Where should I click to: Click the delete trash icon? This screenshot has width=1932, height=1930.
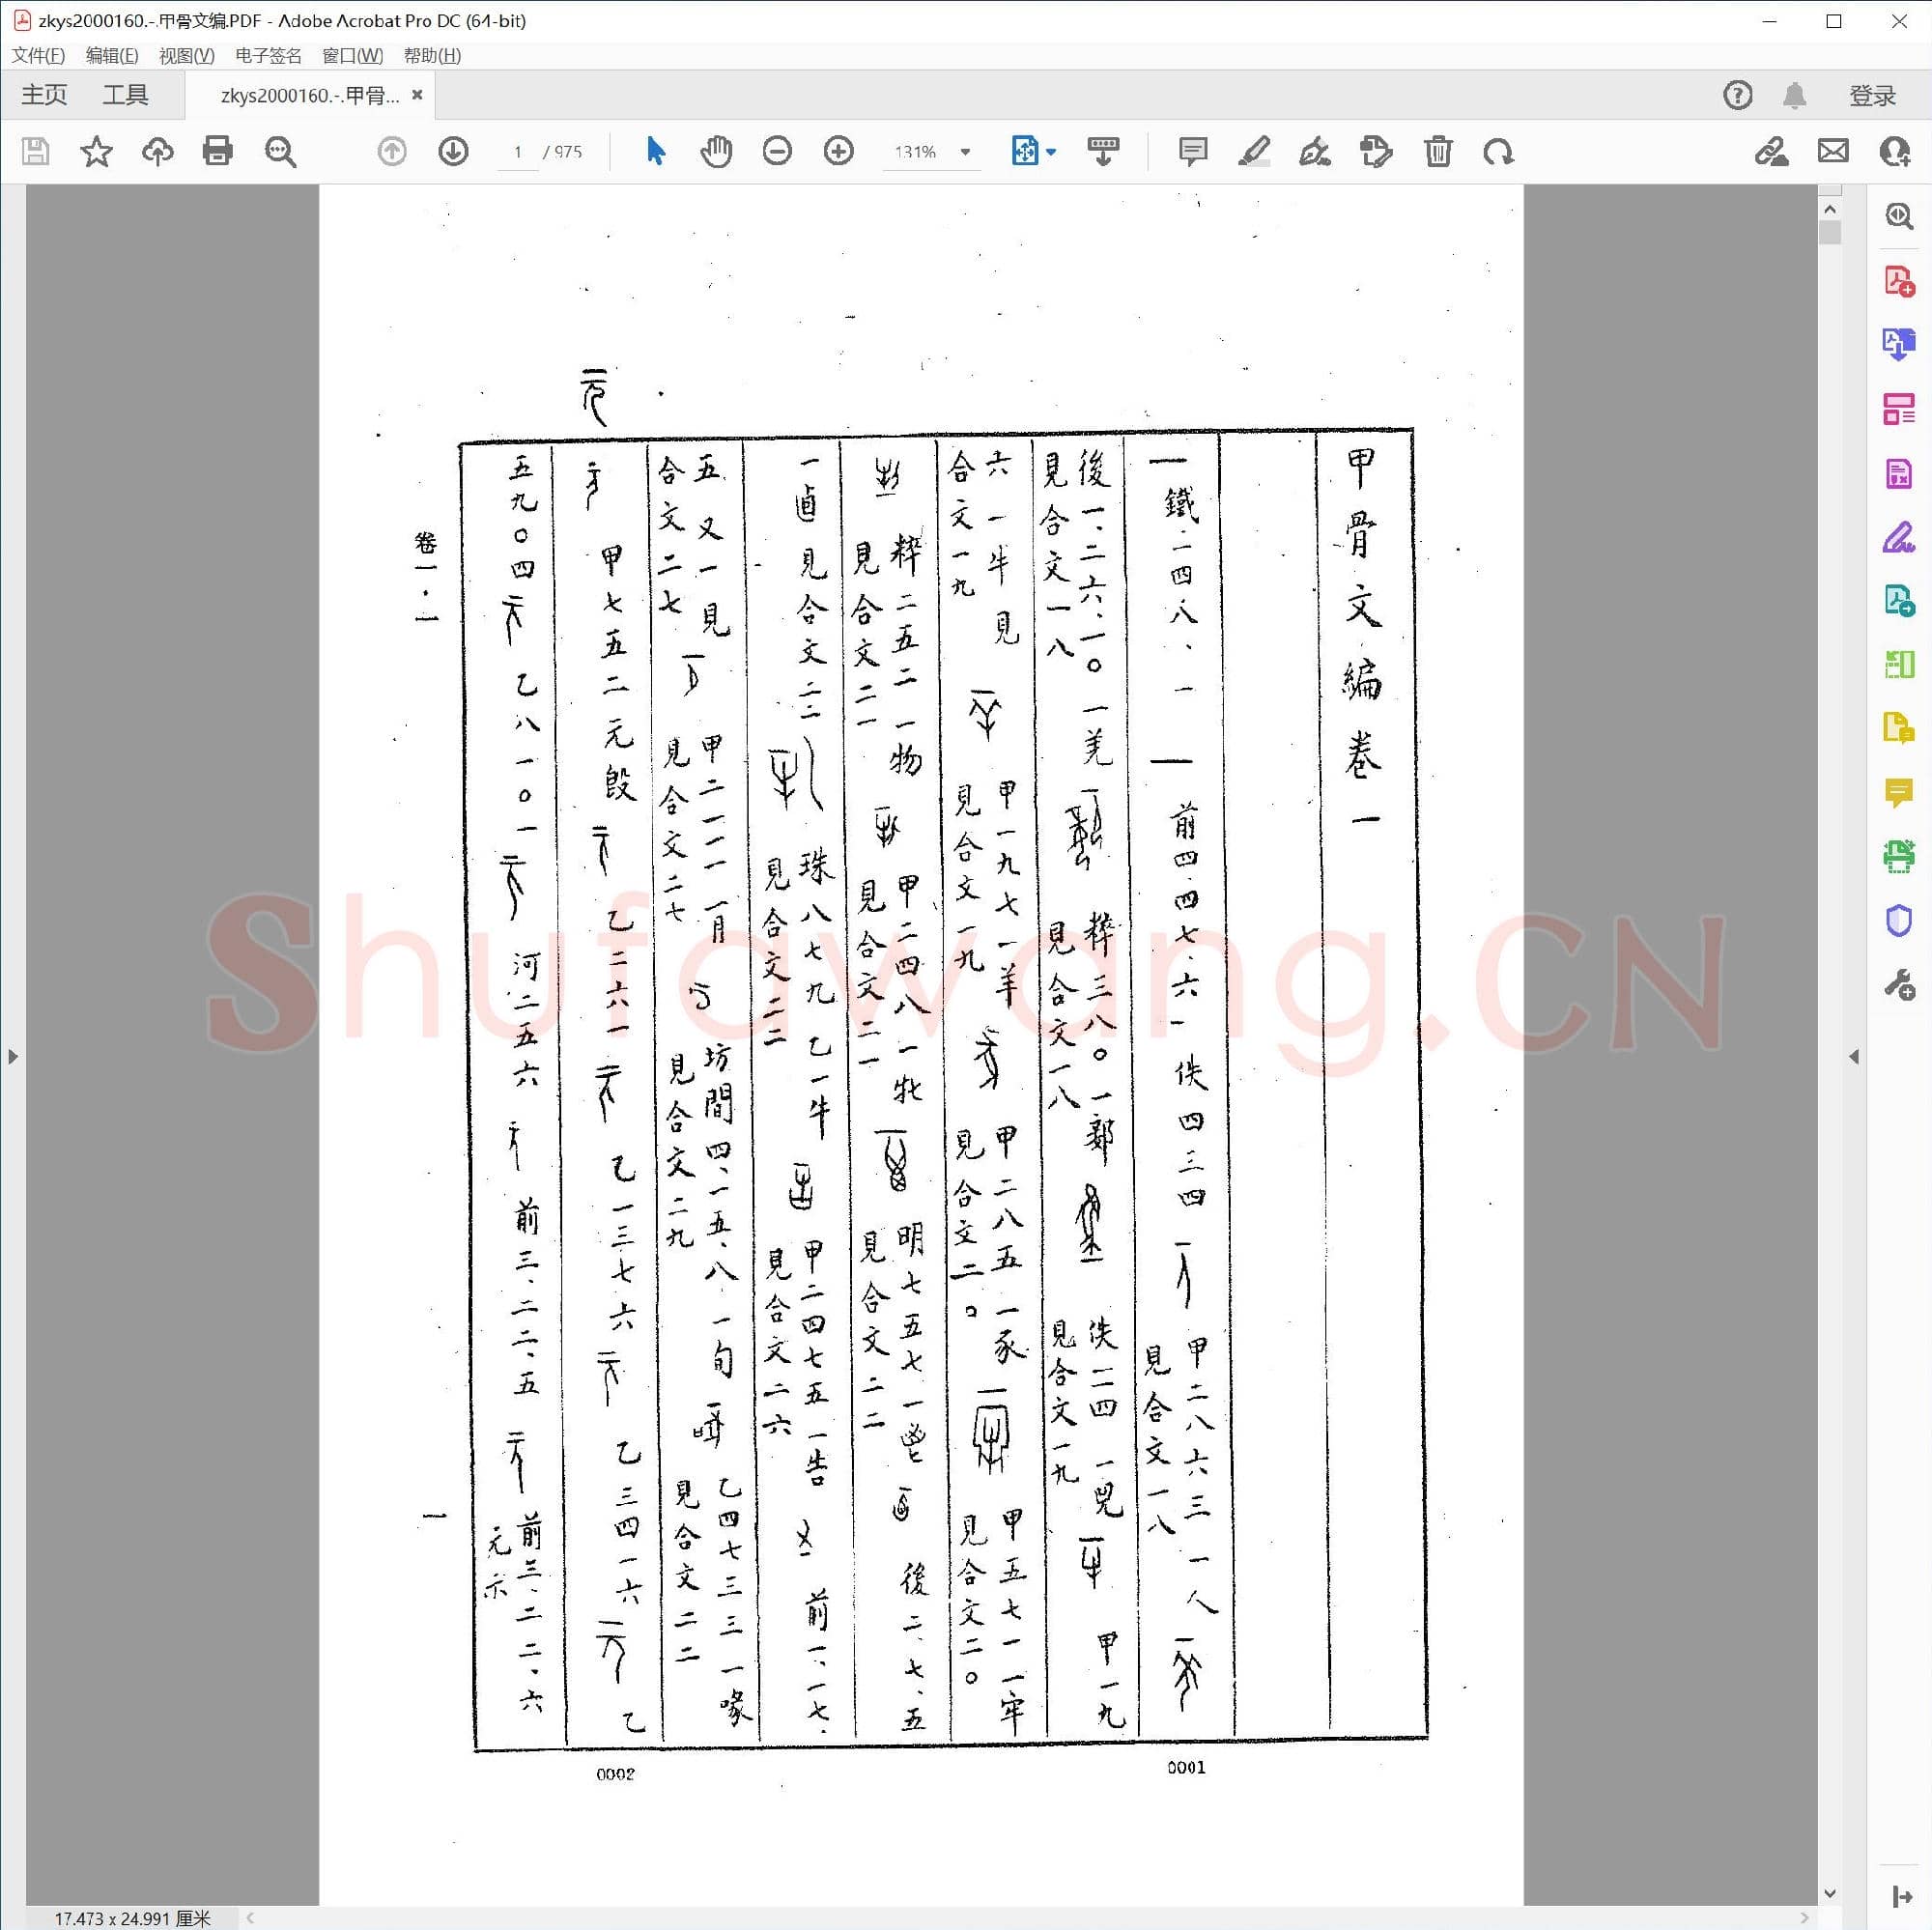[x=1438, y=152]
